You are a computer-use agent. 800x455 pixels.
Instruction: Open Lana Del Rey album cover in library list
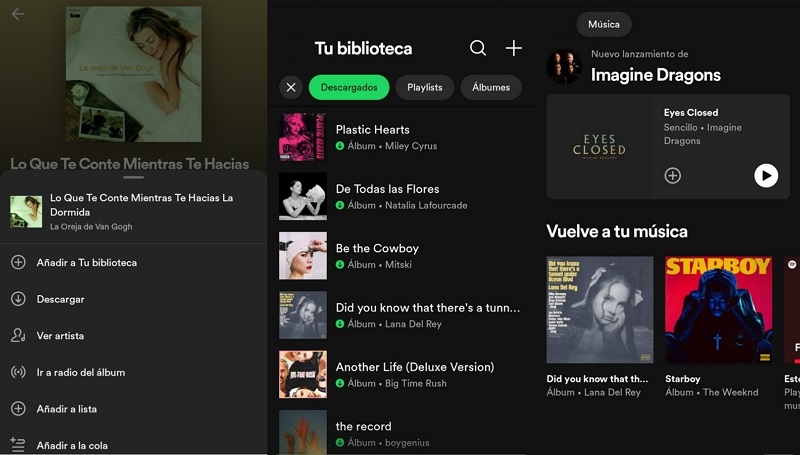click(x=303, y=315)
